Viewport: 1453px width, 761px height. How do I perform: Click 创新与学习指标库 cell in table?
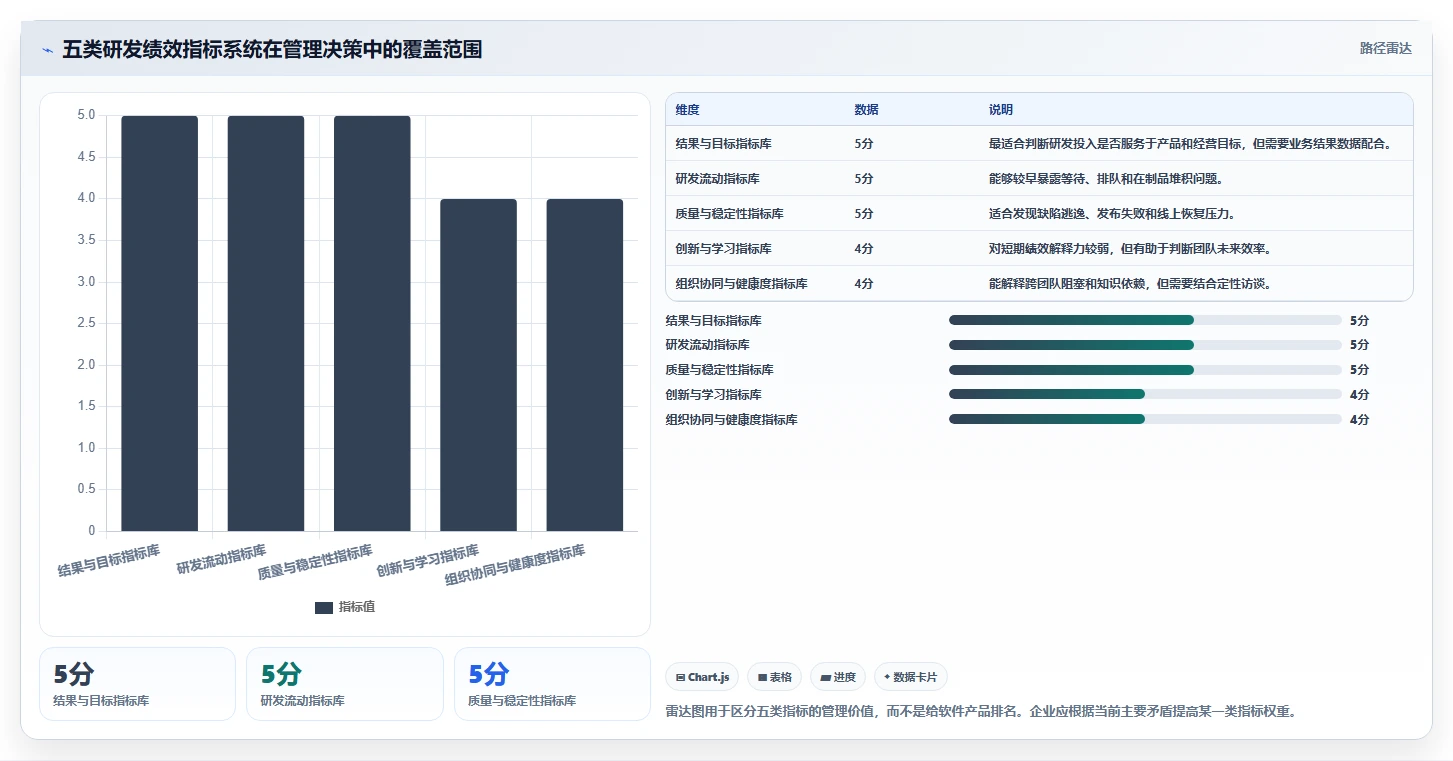coord(724,249)
